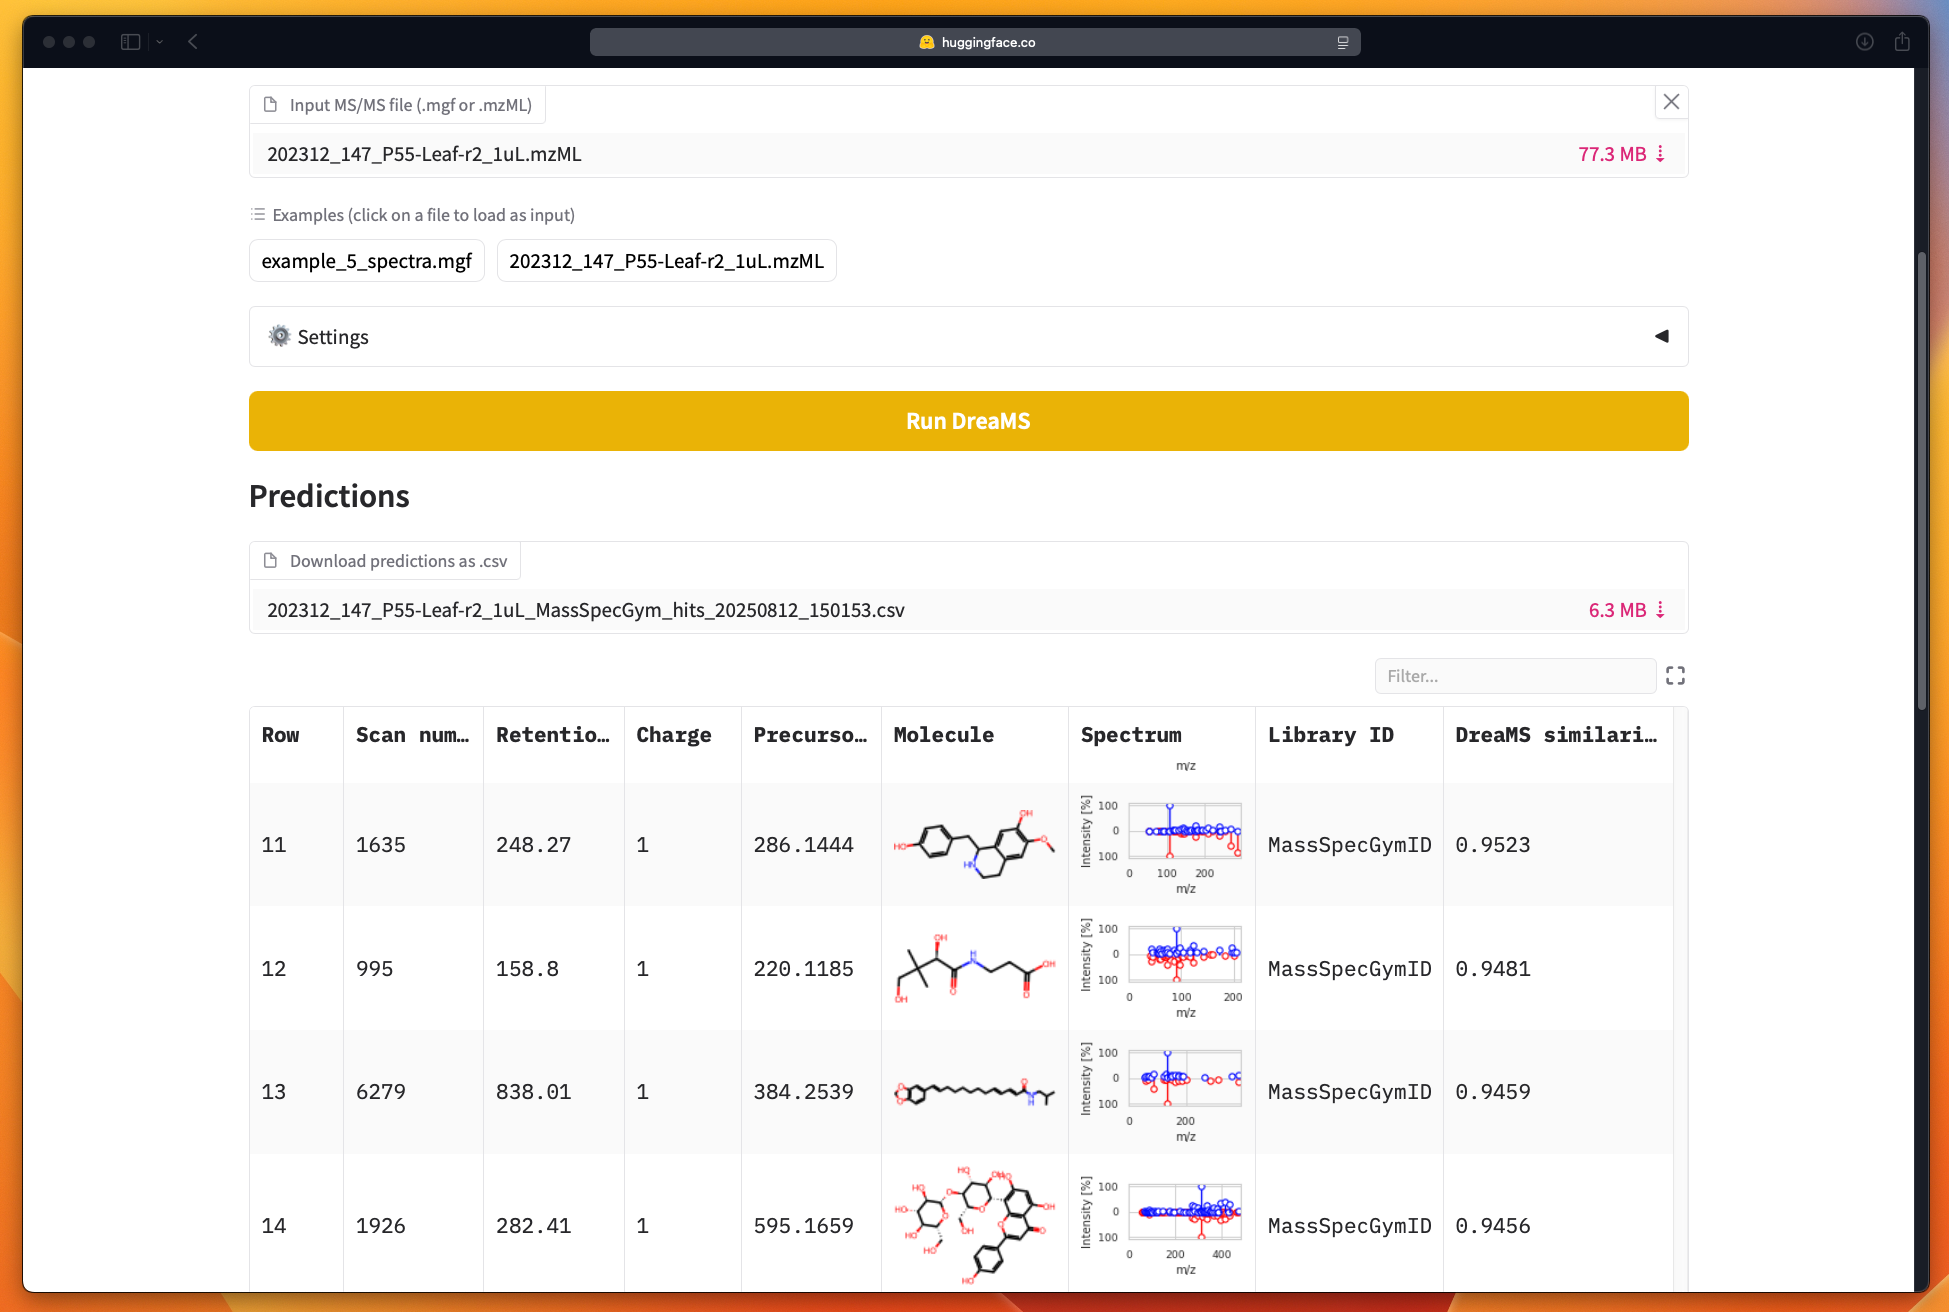This screenshot has width=1949, height=1312.
Task: Open Safari downloads icon
Action: coord(1864,42)
